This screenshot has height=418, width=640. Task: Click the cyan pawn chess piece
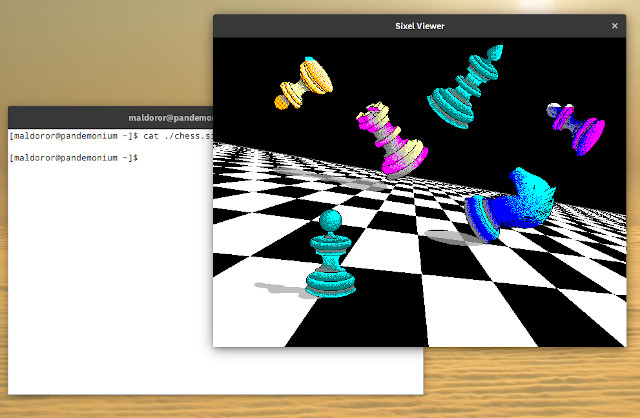pyautogui.click(x=331, y=258)
